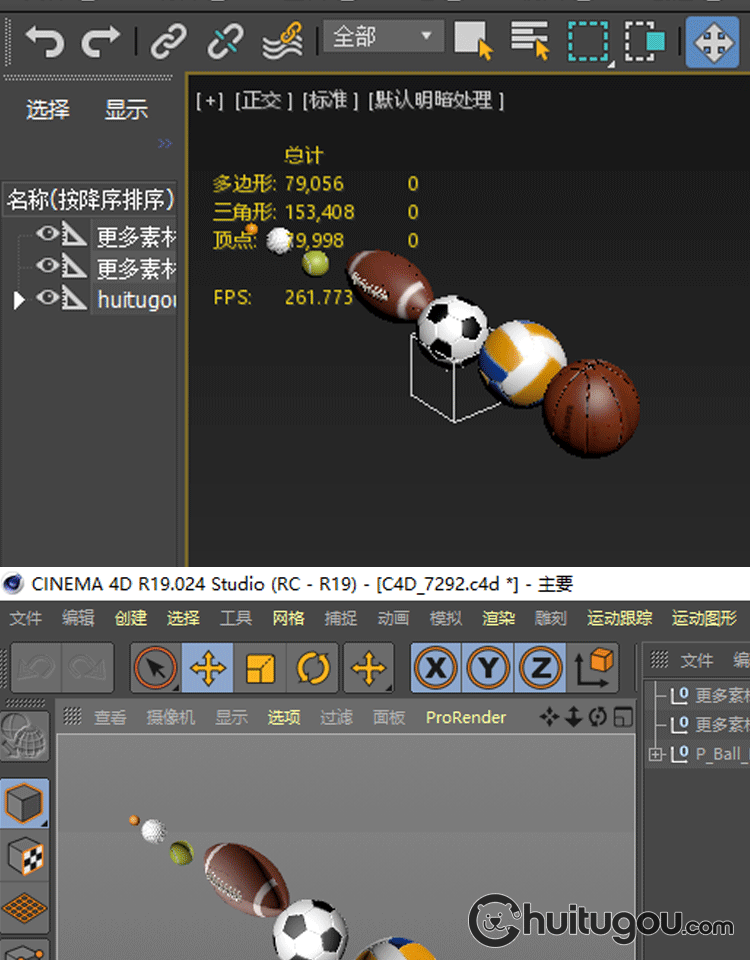This screenshot has width=750, height=960.
Task: Click the Cinema 4D Live Selection arrow tool
Action: tap(155, 668)
